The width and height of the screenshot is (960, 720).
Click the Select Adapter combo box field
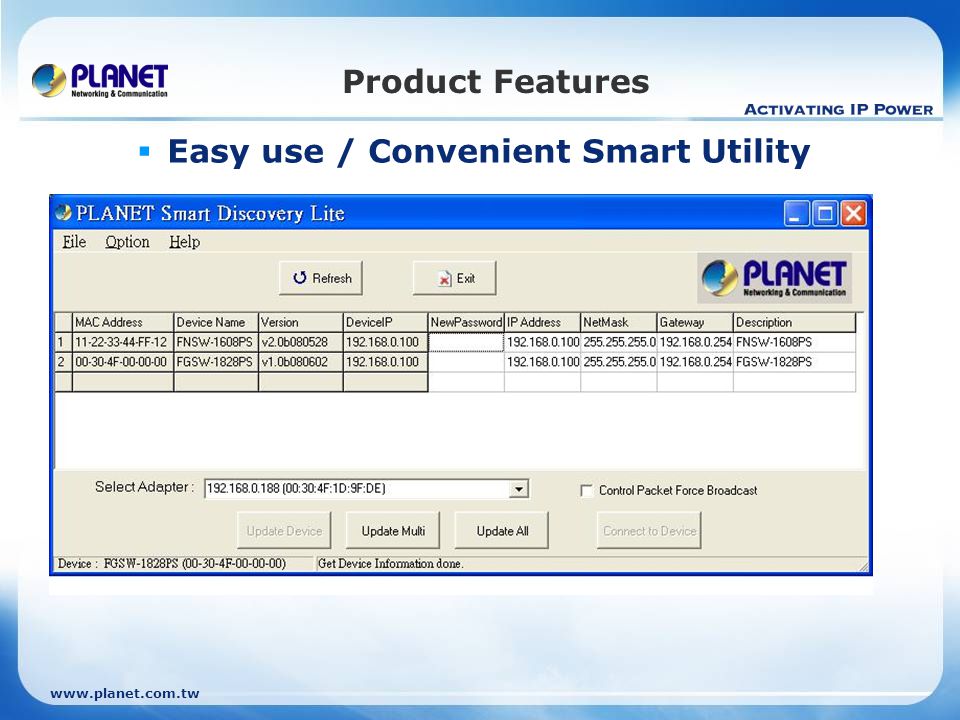[366, 489]
